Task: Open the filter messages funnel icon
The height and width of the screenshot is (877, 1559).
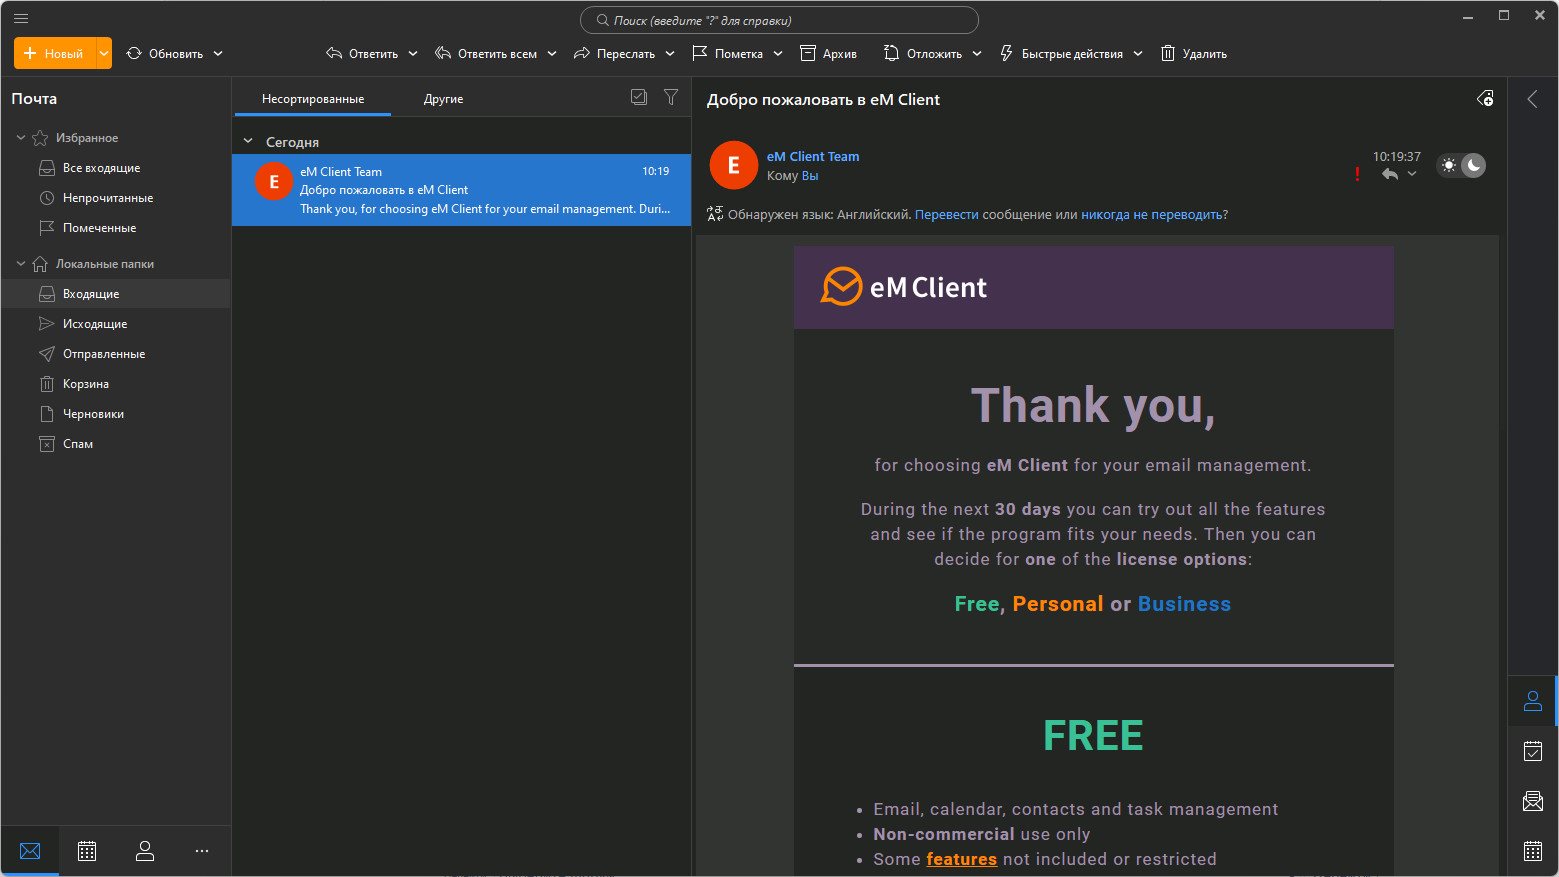Action: (671, 97)
